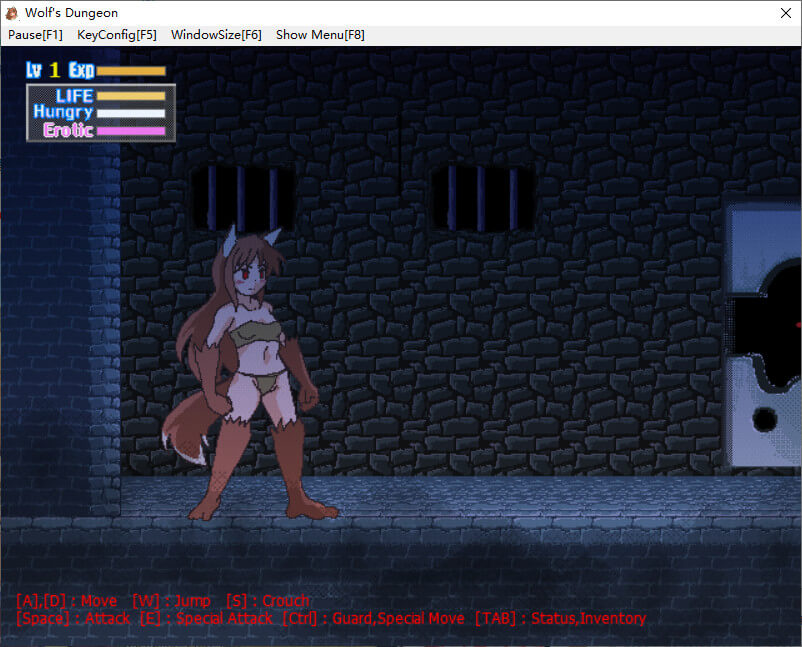Screen dimensions: 802x647
Task: Click the LIFE label in the status panel
Action: [x=74, y=96]
